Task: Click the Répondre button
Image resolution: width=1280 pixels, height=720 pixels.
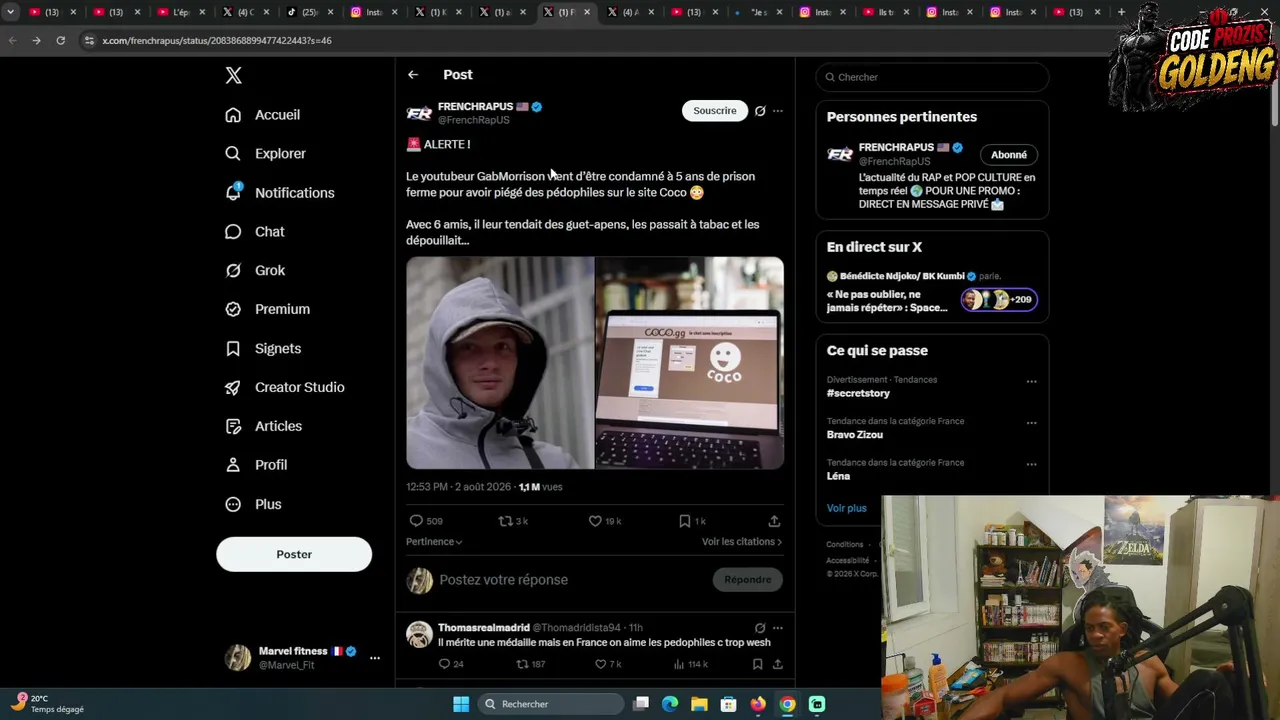Action: 748,580
